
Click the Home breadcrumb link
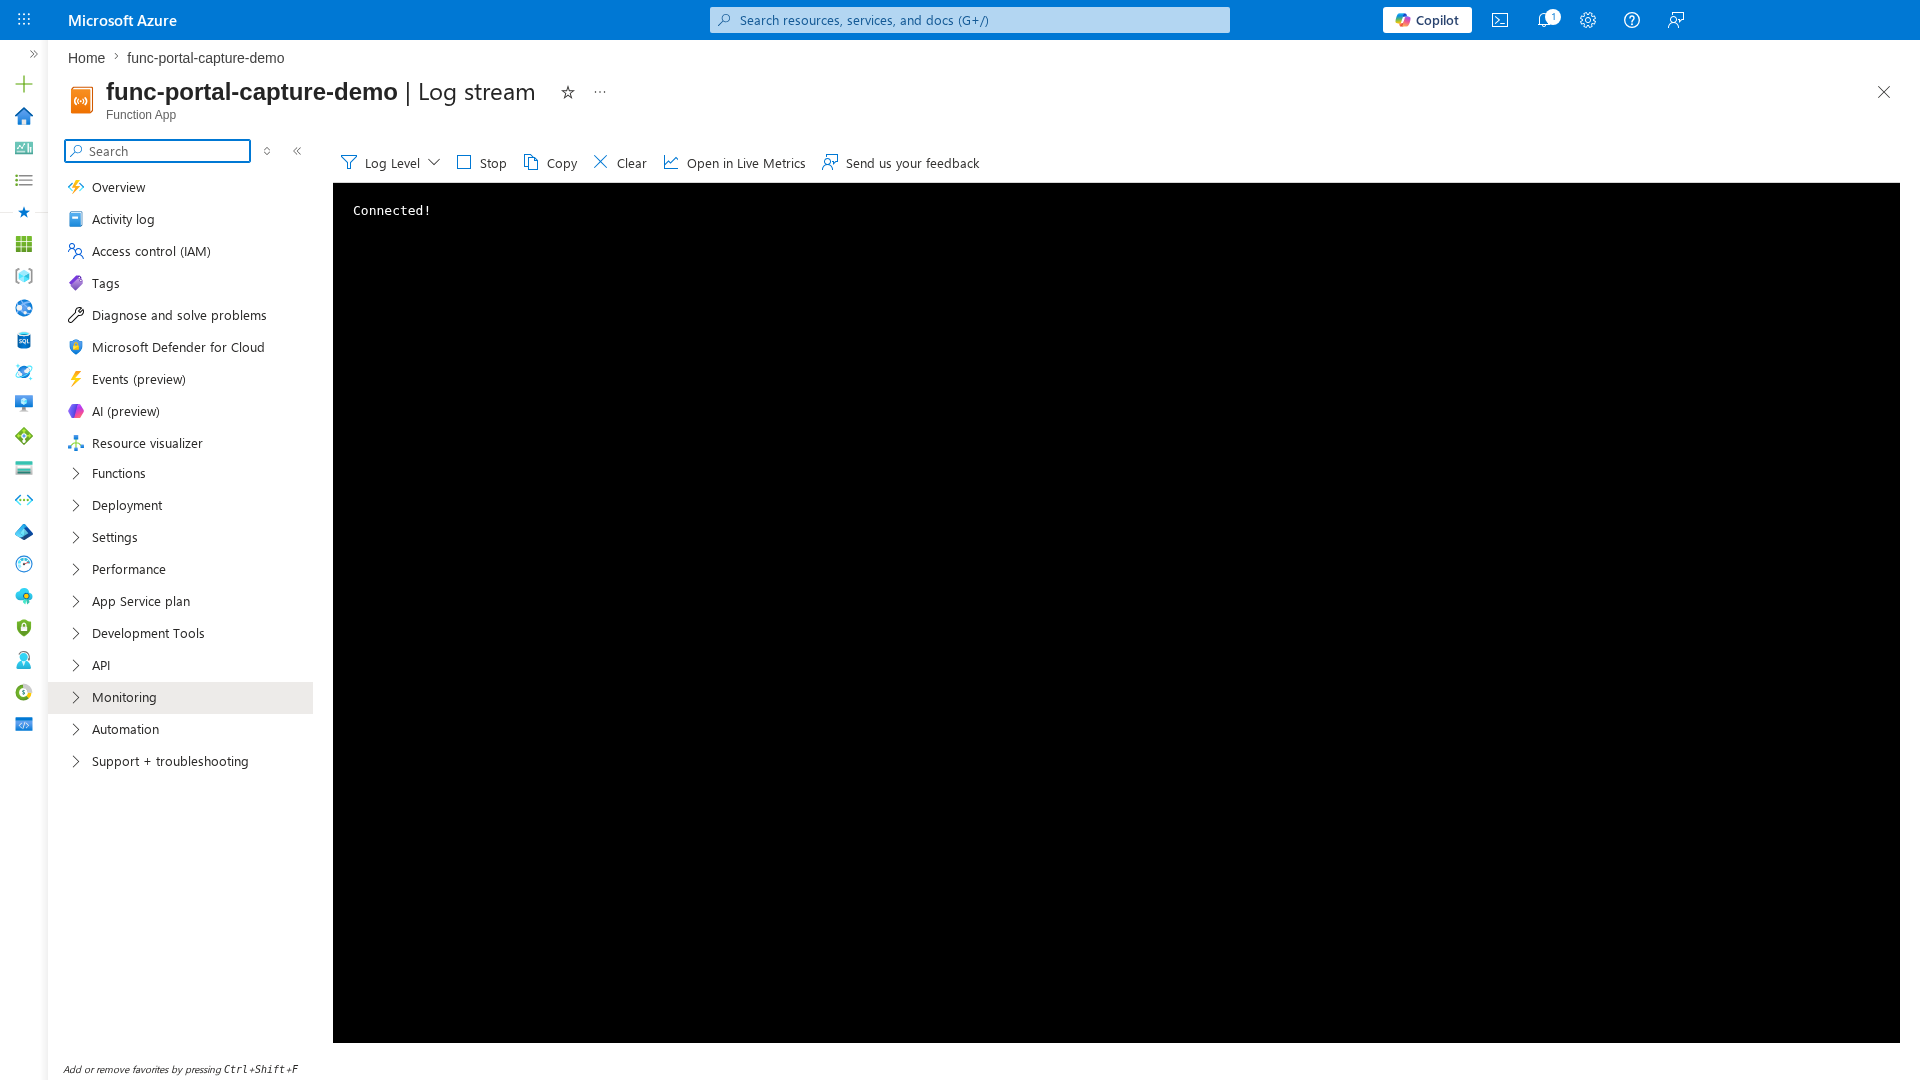(86, 58)
